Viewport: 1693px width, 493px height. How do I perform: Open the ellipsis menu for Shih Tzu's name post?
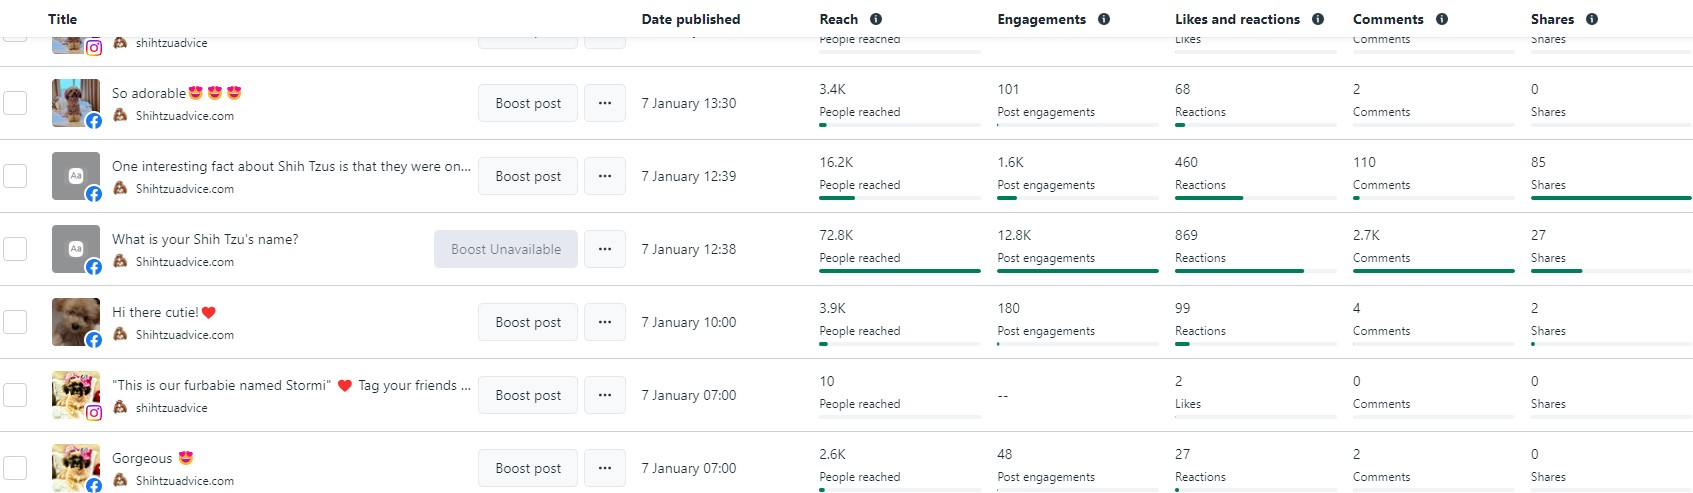(605, 249)
